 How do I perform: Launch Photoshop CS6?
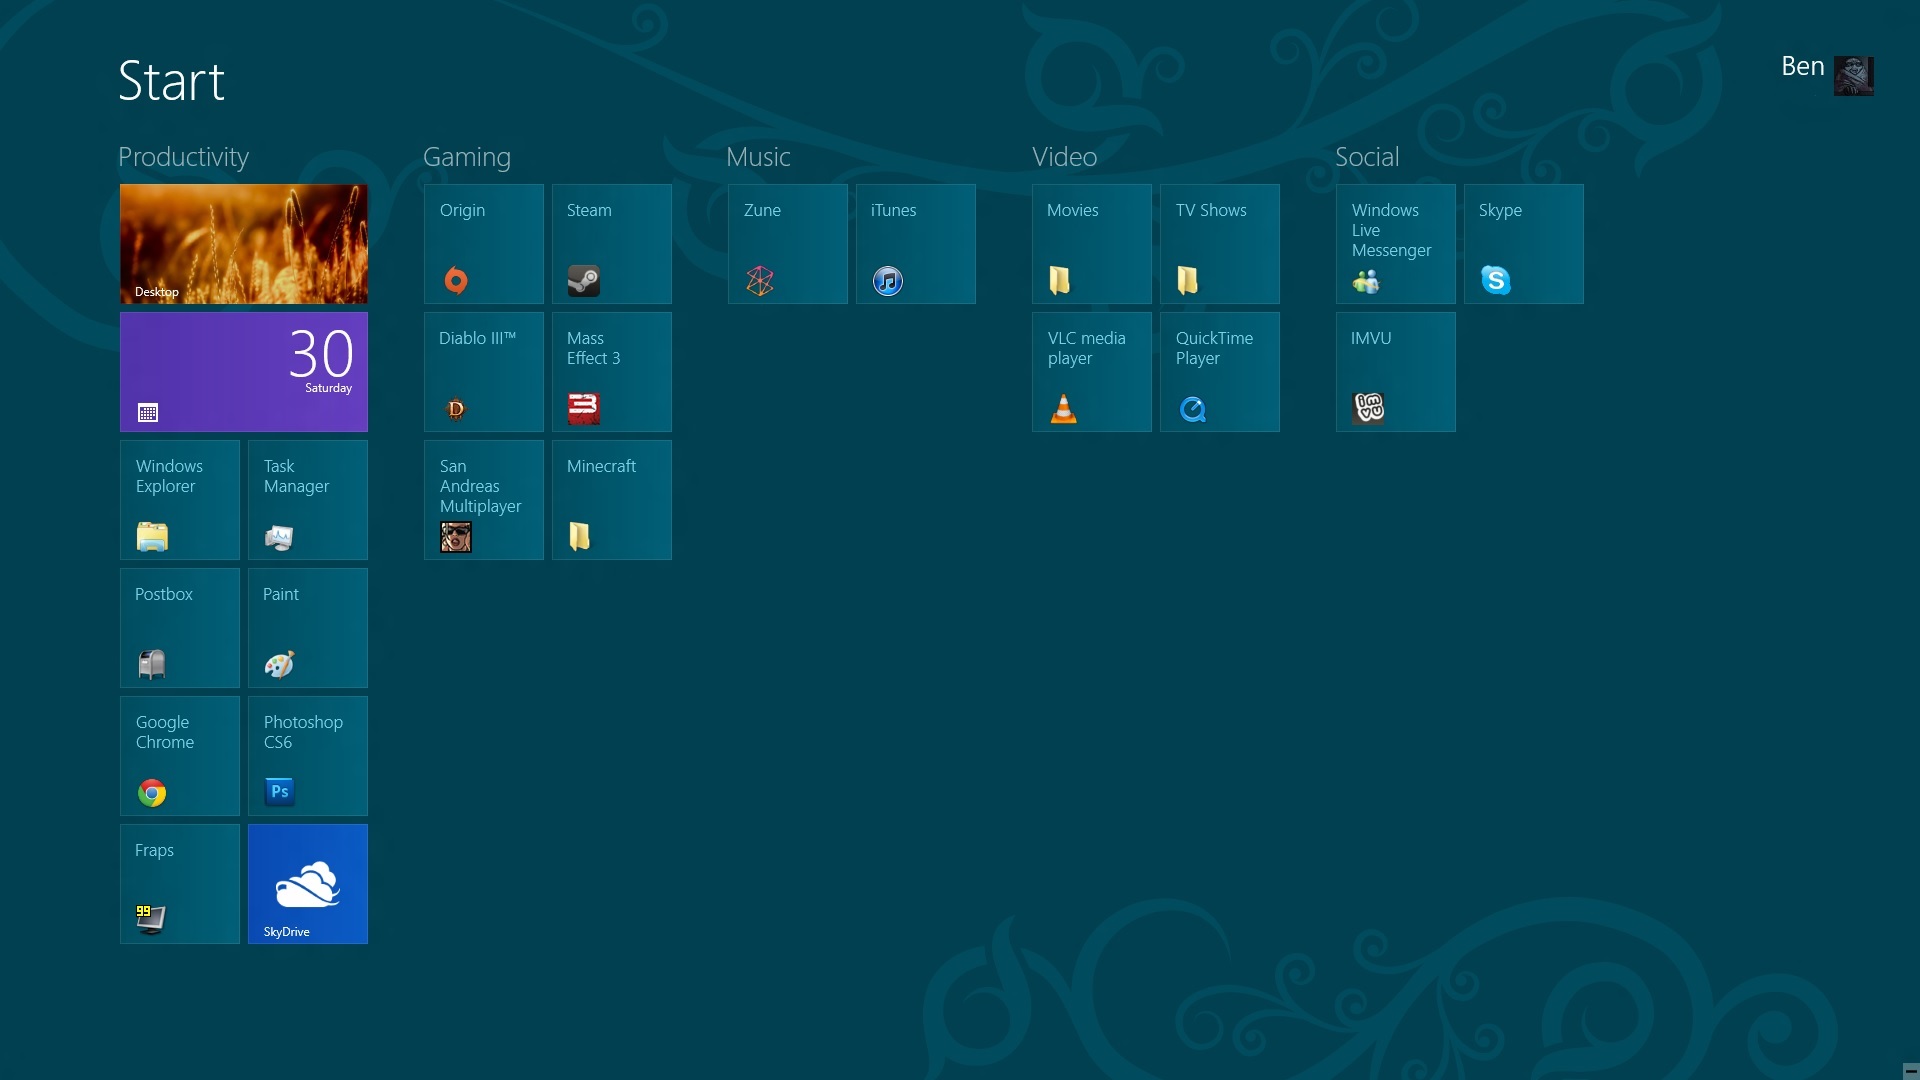[x=308, y=756]
